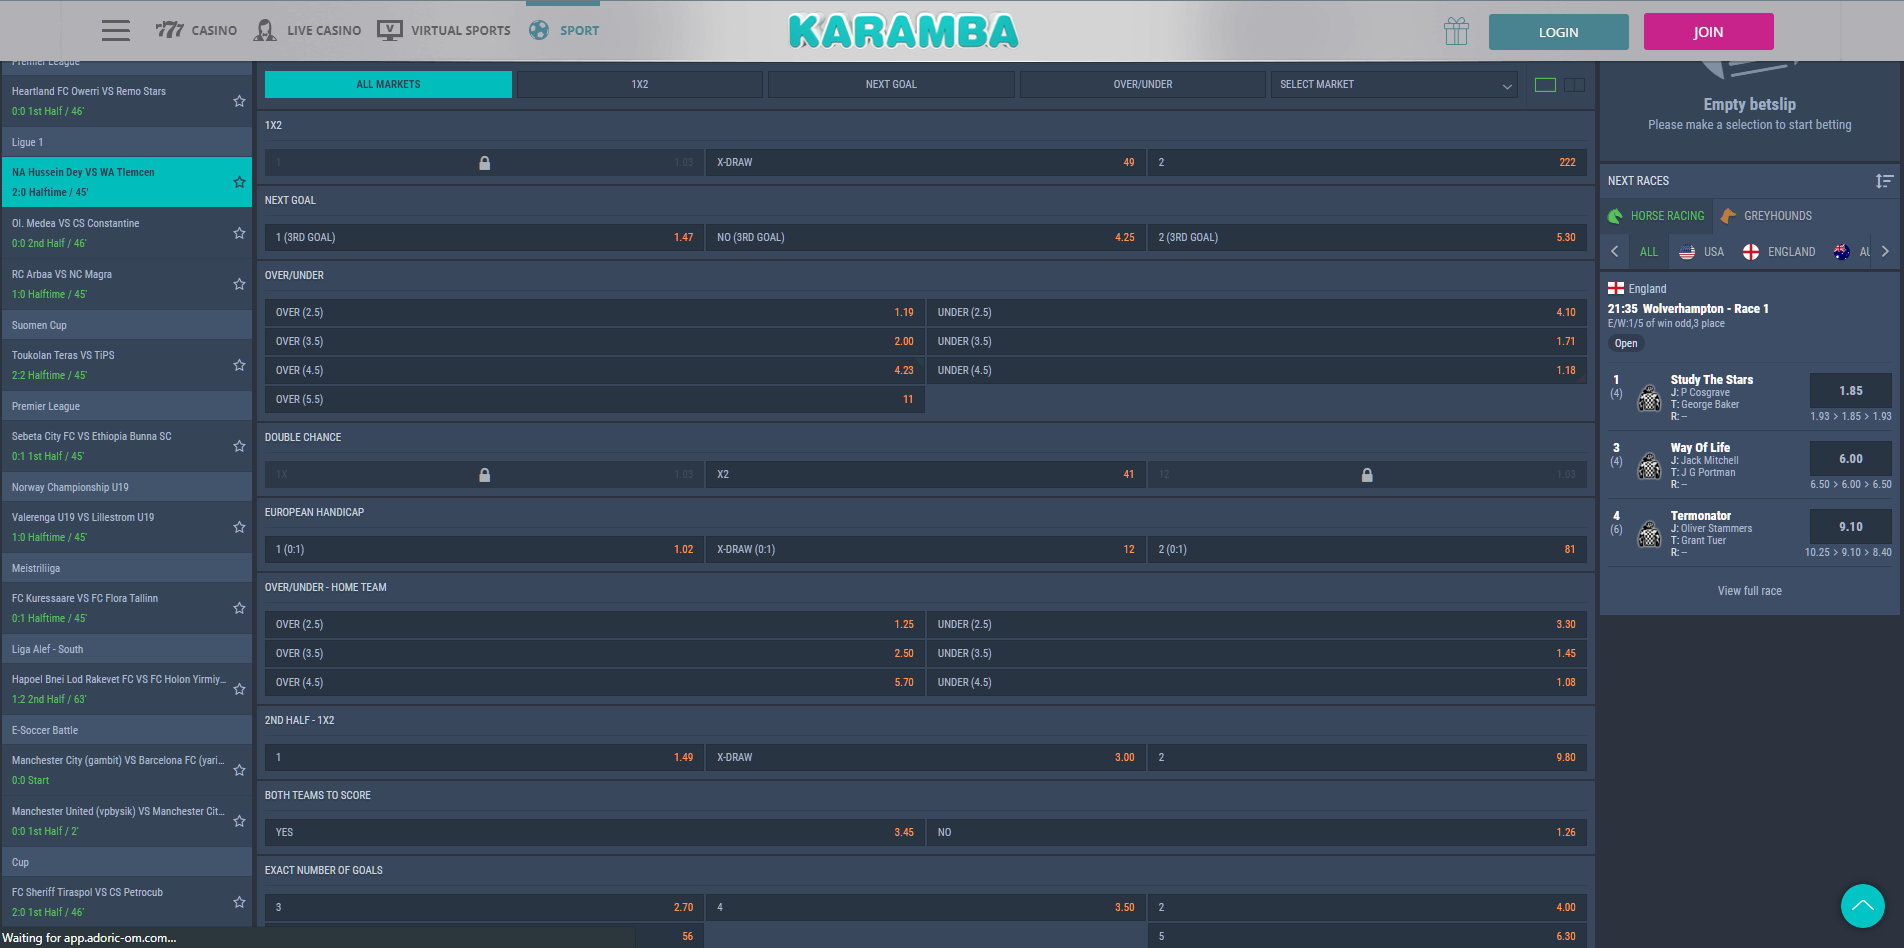Viewport: 1904px width, 948px height.
Task: Collapse the European Handicap market header
Action: click(925, 512)
